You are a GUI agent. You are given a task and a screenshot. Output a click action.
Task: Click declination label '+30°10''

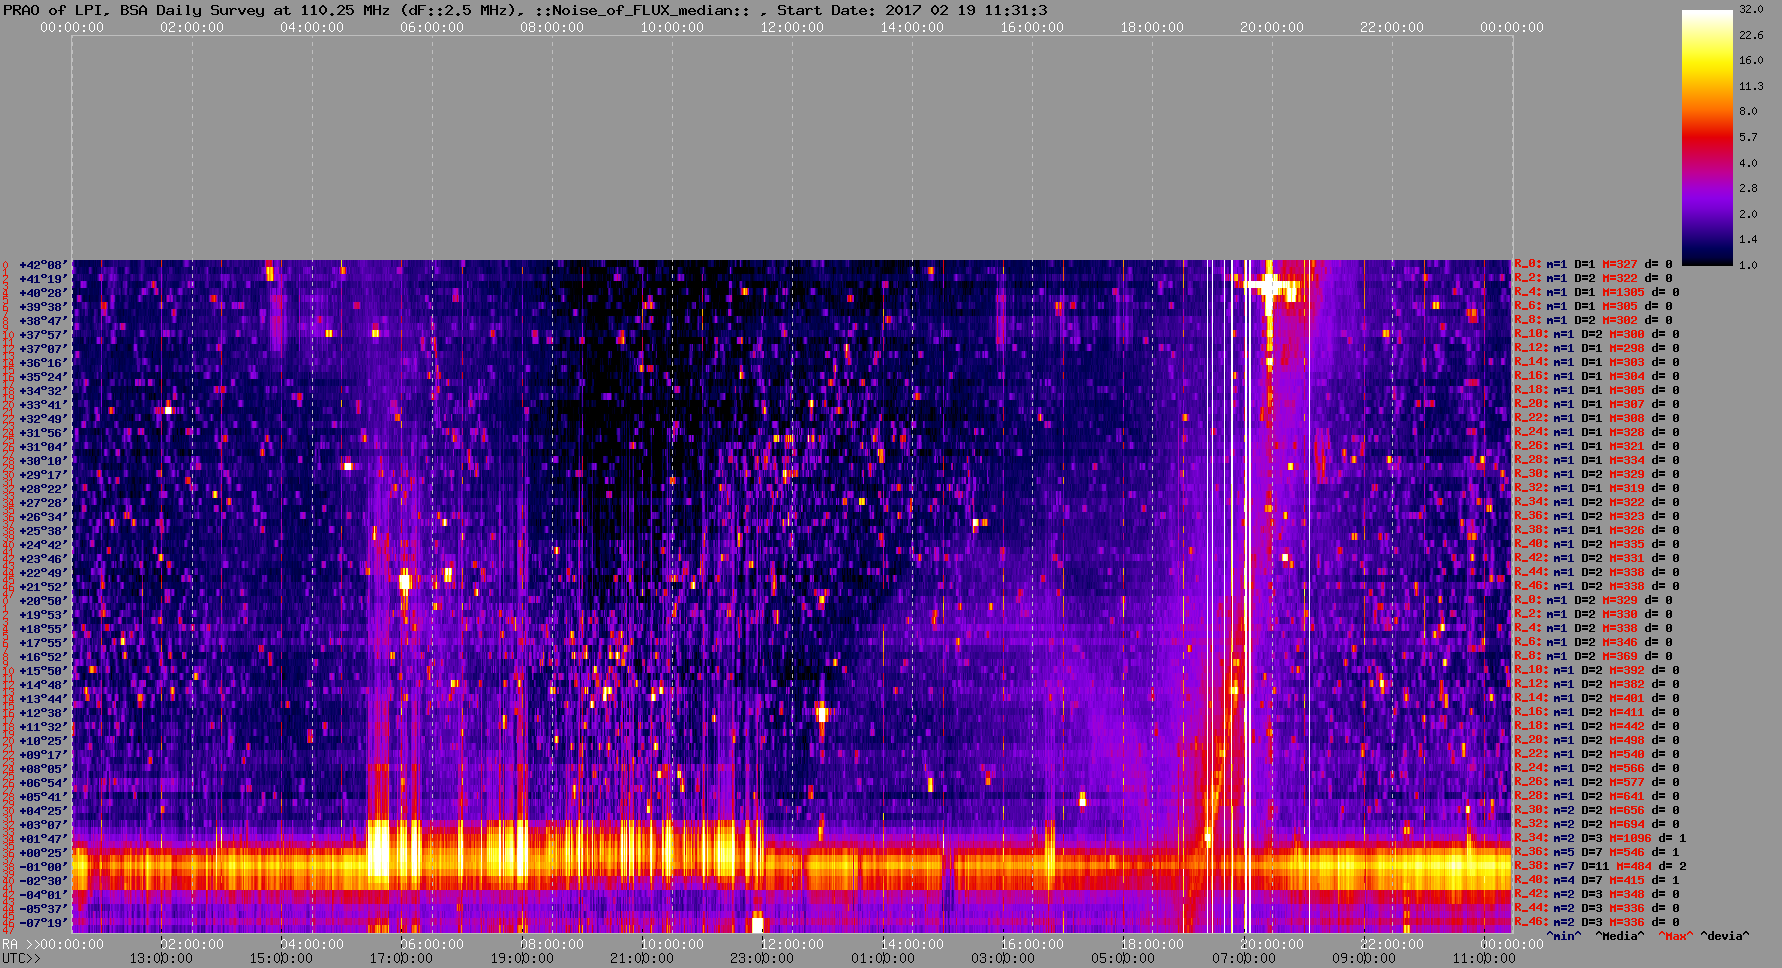pyautogui.click(x=43, y=461)
